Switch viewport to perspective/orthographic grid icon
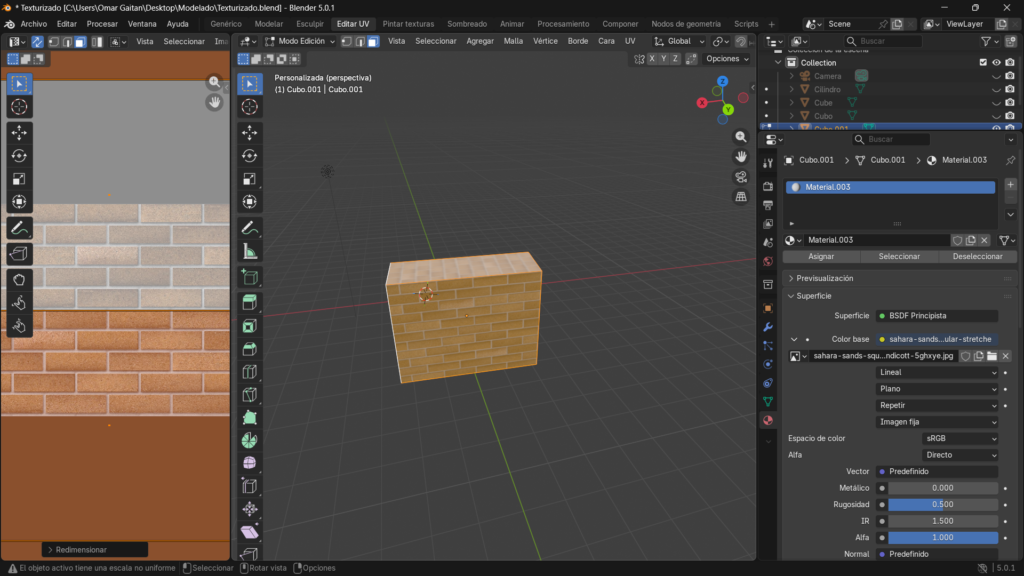Viewport: 1024px width, 576px height. coord(741,197)
